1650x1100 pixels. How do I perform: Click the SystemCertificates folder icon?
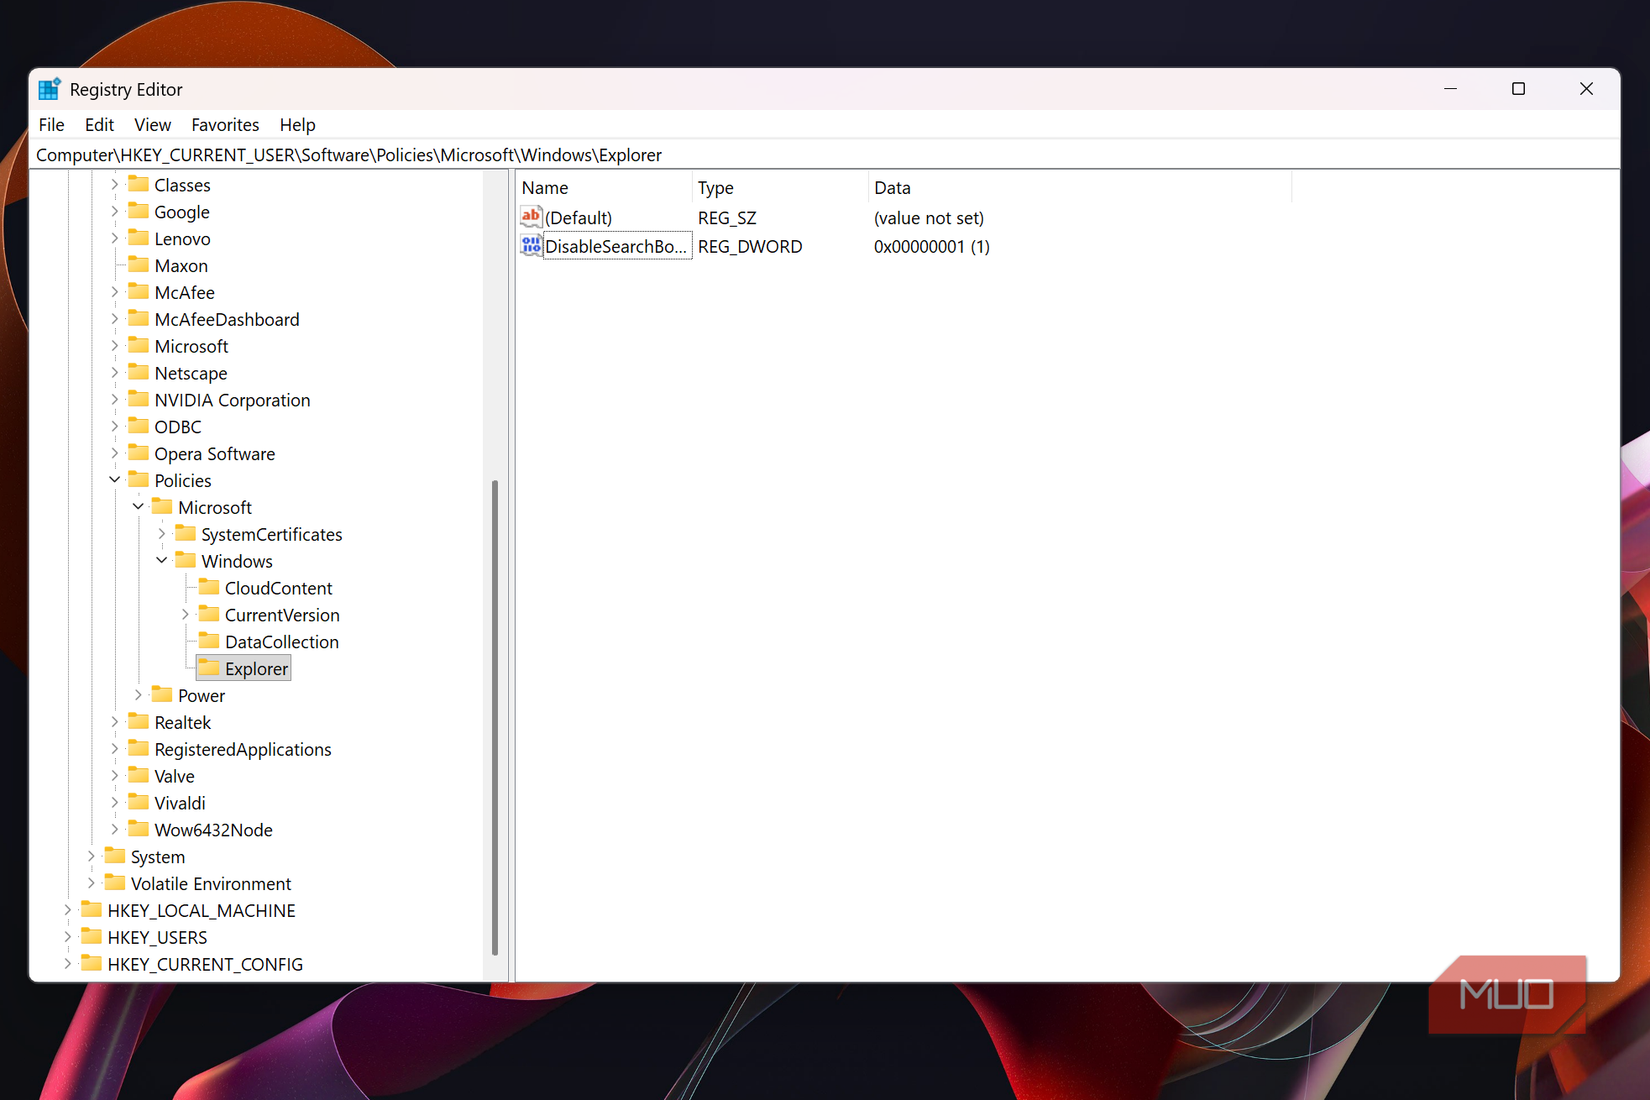[185, 534]
